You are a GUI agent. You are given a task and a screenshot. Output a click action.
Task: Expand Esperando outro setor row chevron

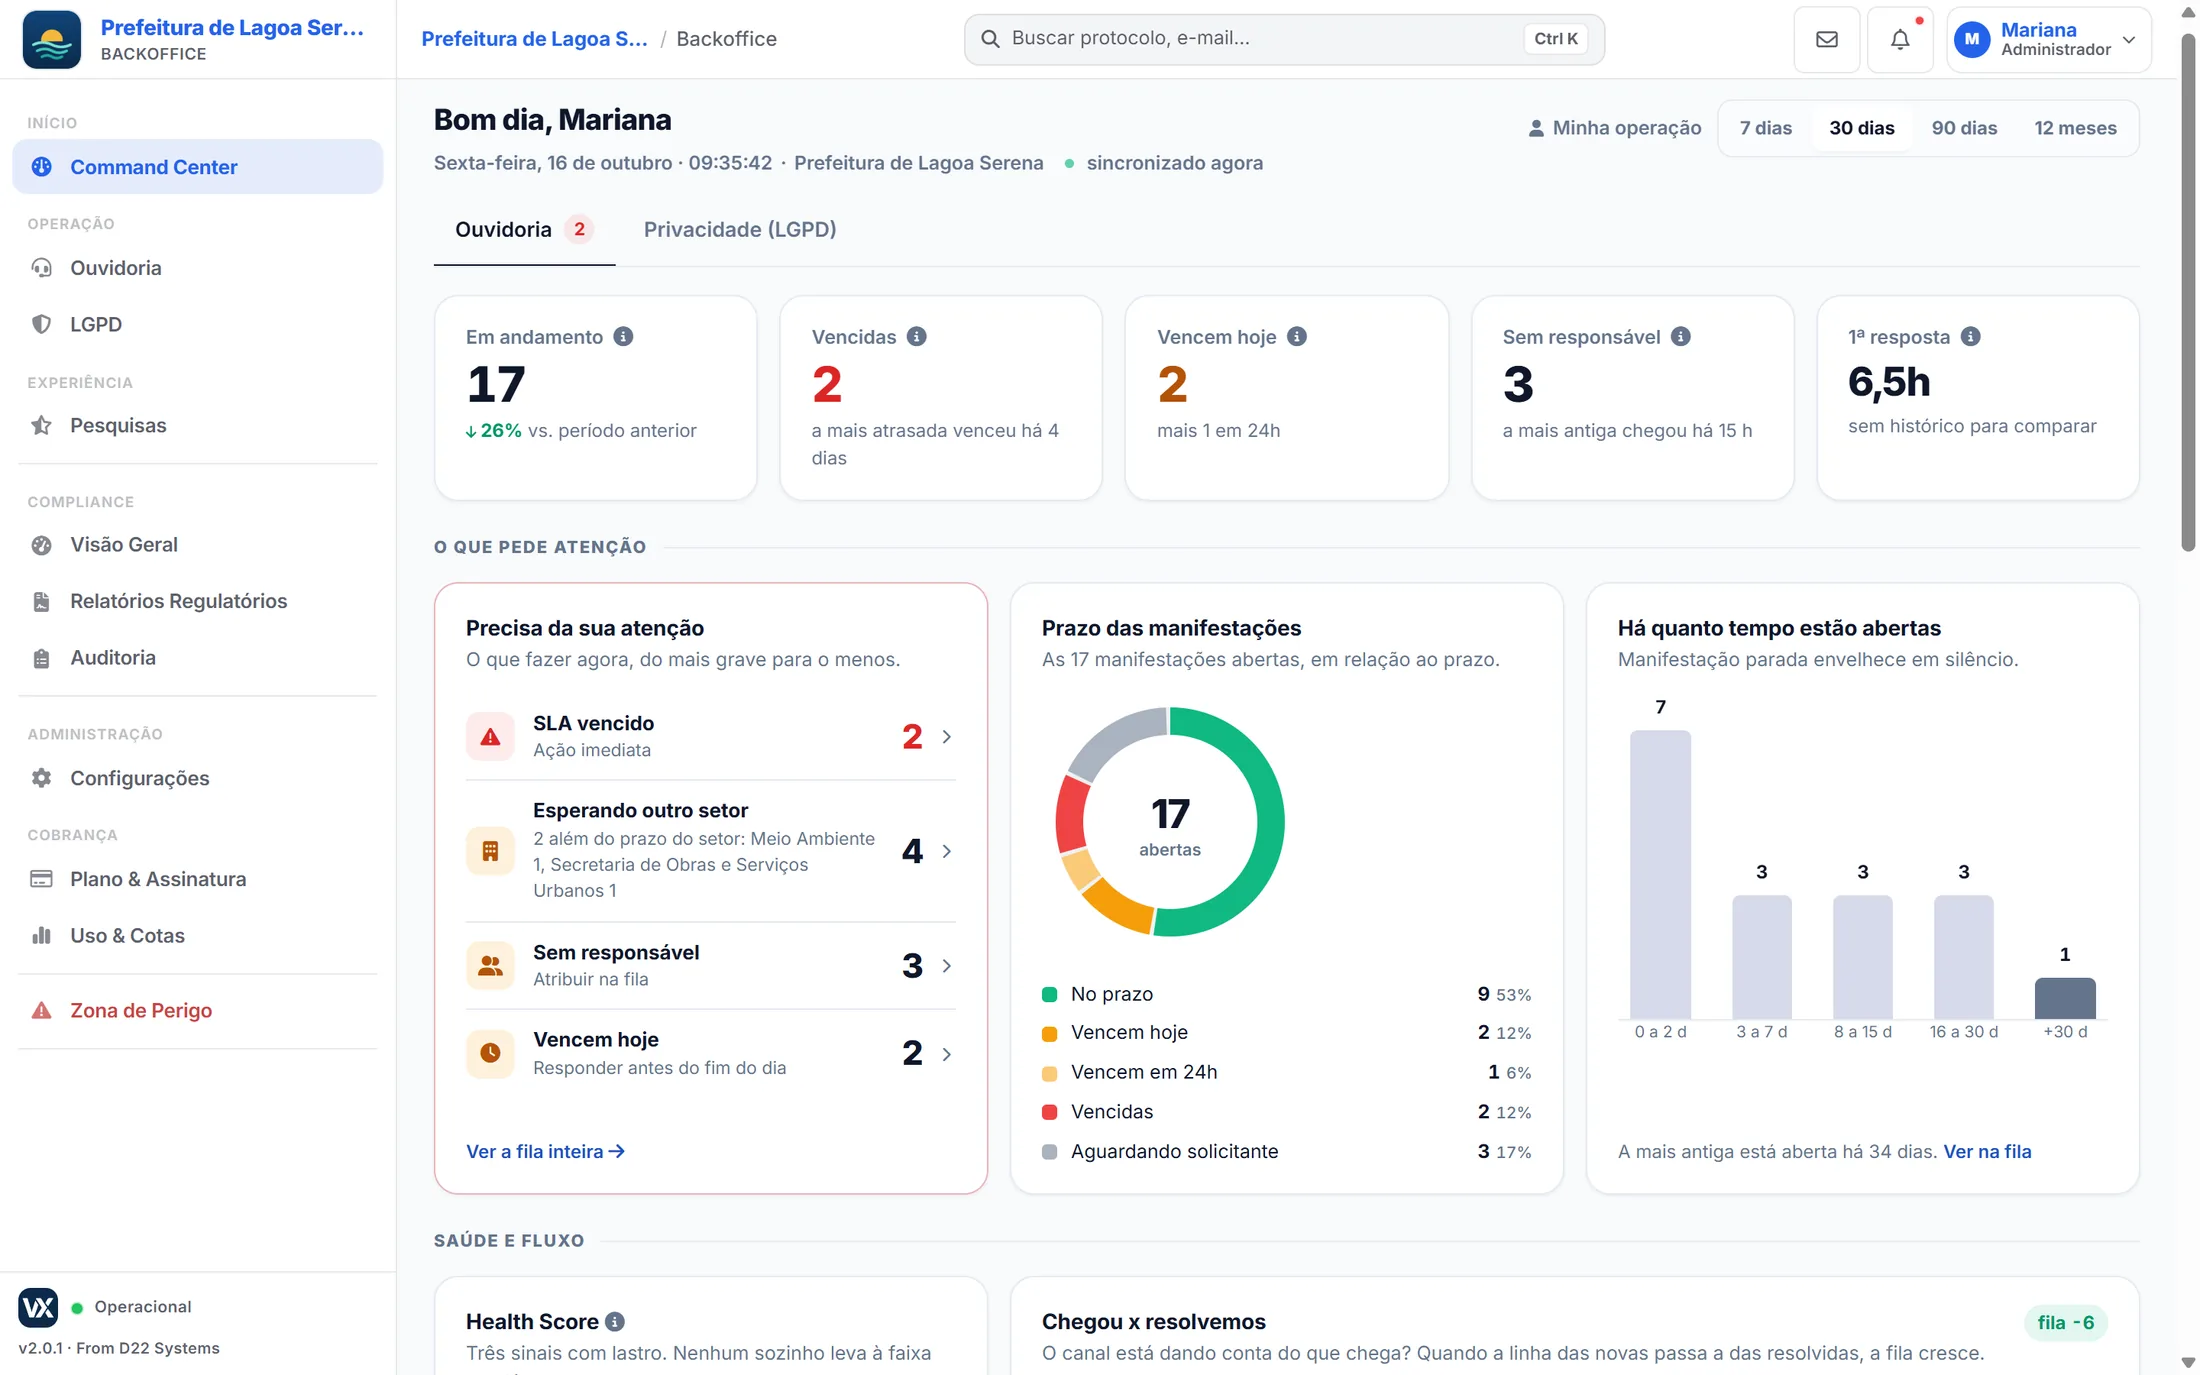946,851
